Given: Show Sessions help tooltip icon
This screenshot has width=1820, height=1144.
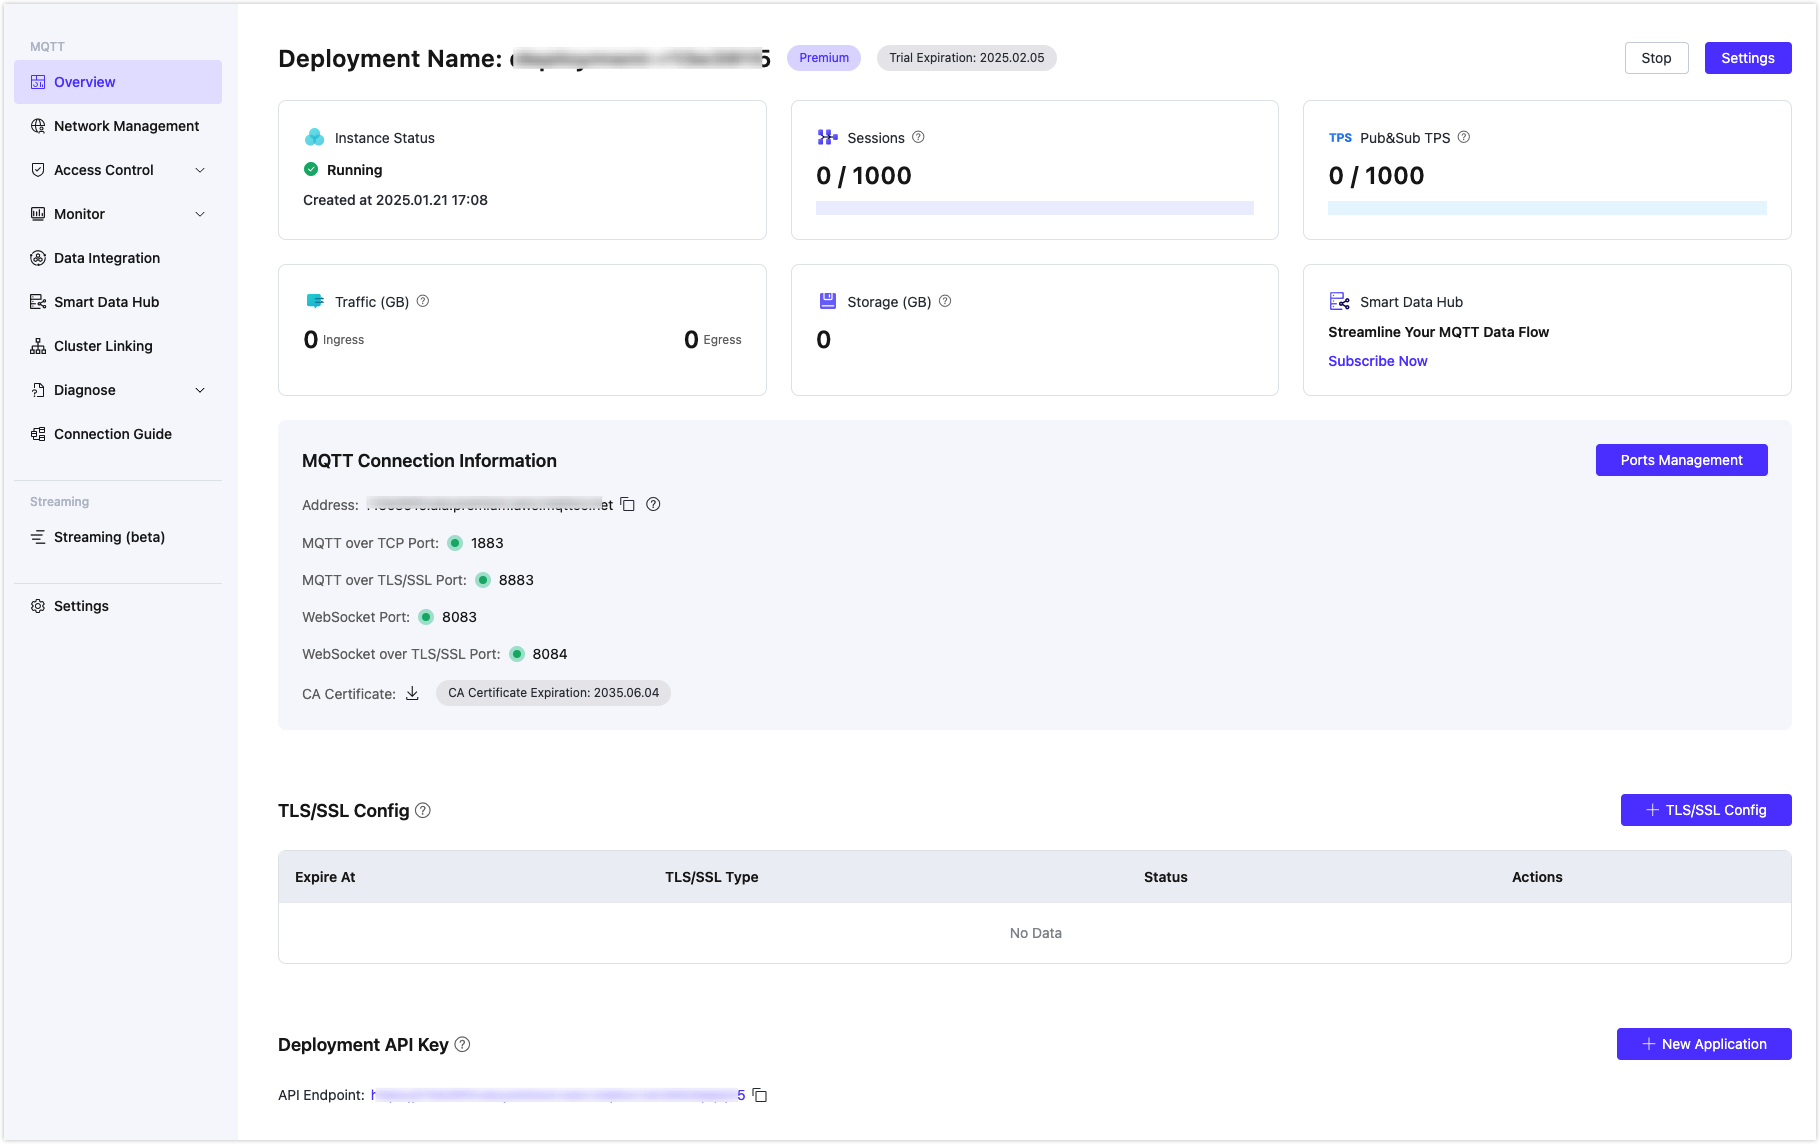Looking at the screenshot, I should (x=918, y=137).
